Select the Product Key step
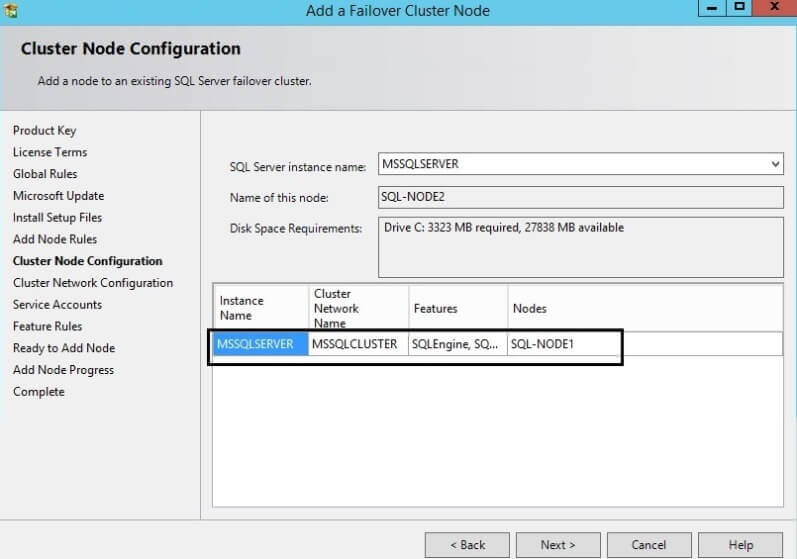Viewport: 797px width, 559px height. coord(45,131)
